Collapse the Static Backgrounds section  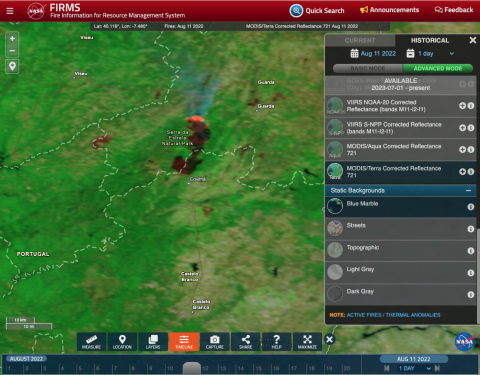pos(468,190)
